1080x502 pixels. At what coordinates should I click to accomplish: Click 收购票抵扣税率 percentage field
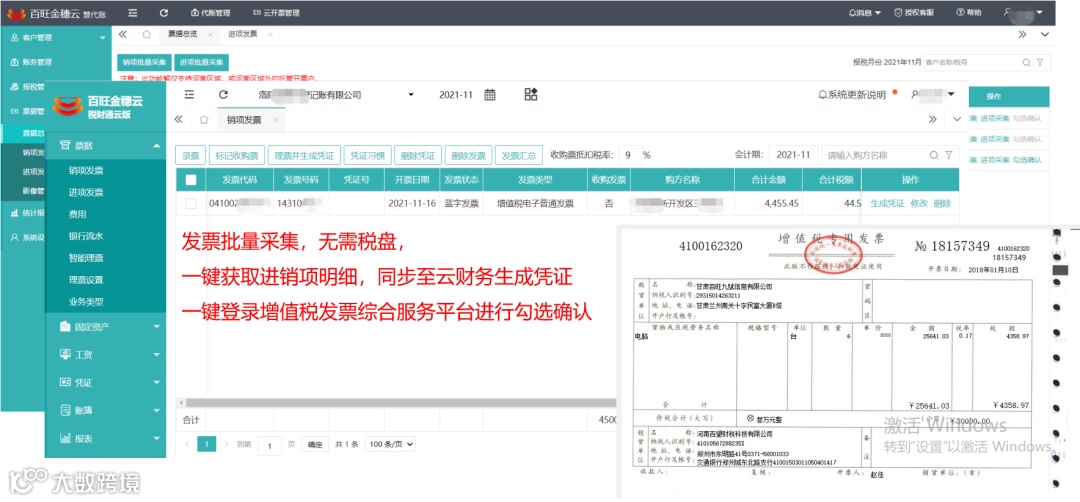tap(630, 155)
